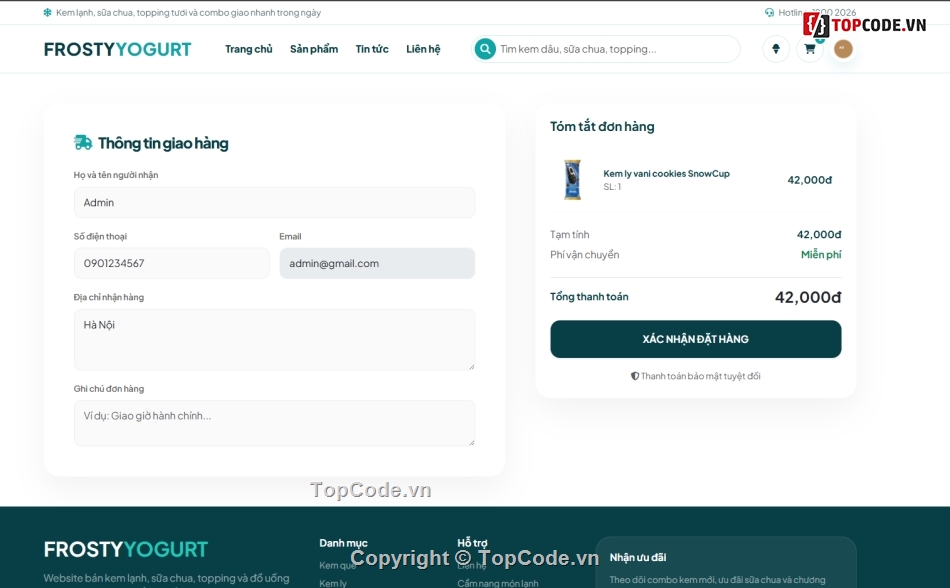This screenshot has width=950, height=588.
Task: Click the footer FROSTYYOGURT logo
Action: point(126,549)
